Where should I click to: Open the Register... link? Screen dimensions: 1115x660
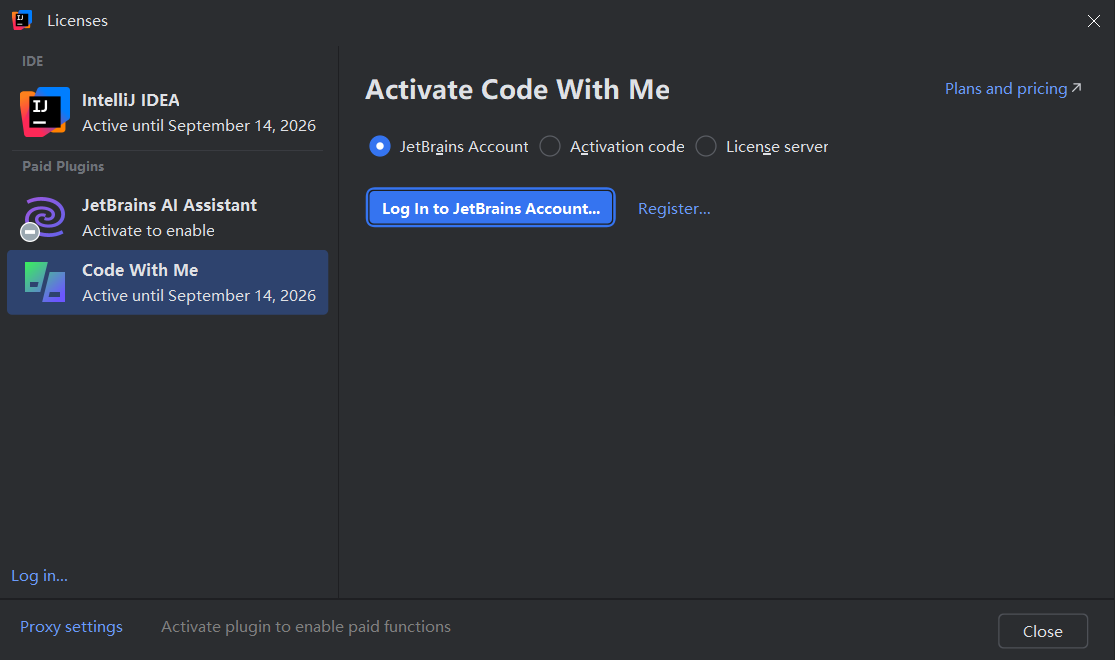[x=674, y=208]
